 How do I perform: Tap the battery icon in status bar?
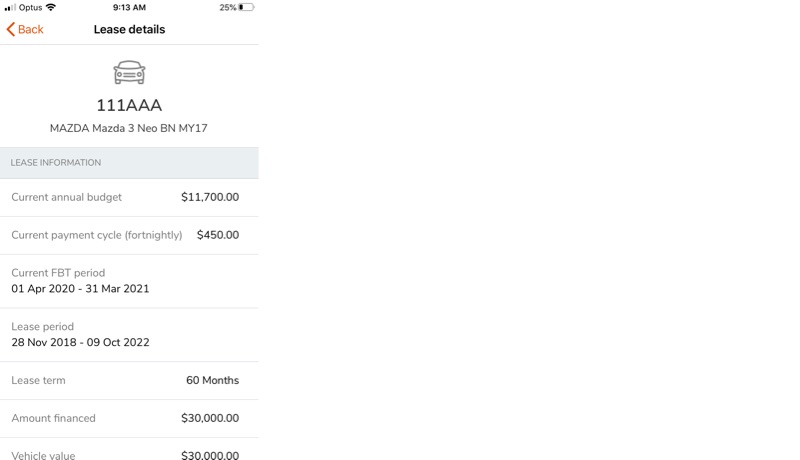click(246, 7)
